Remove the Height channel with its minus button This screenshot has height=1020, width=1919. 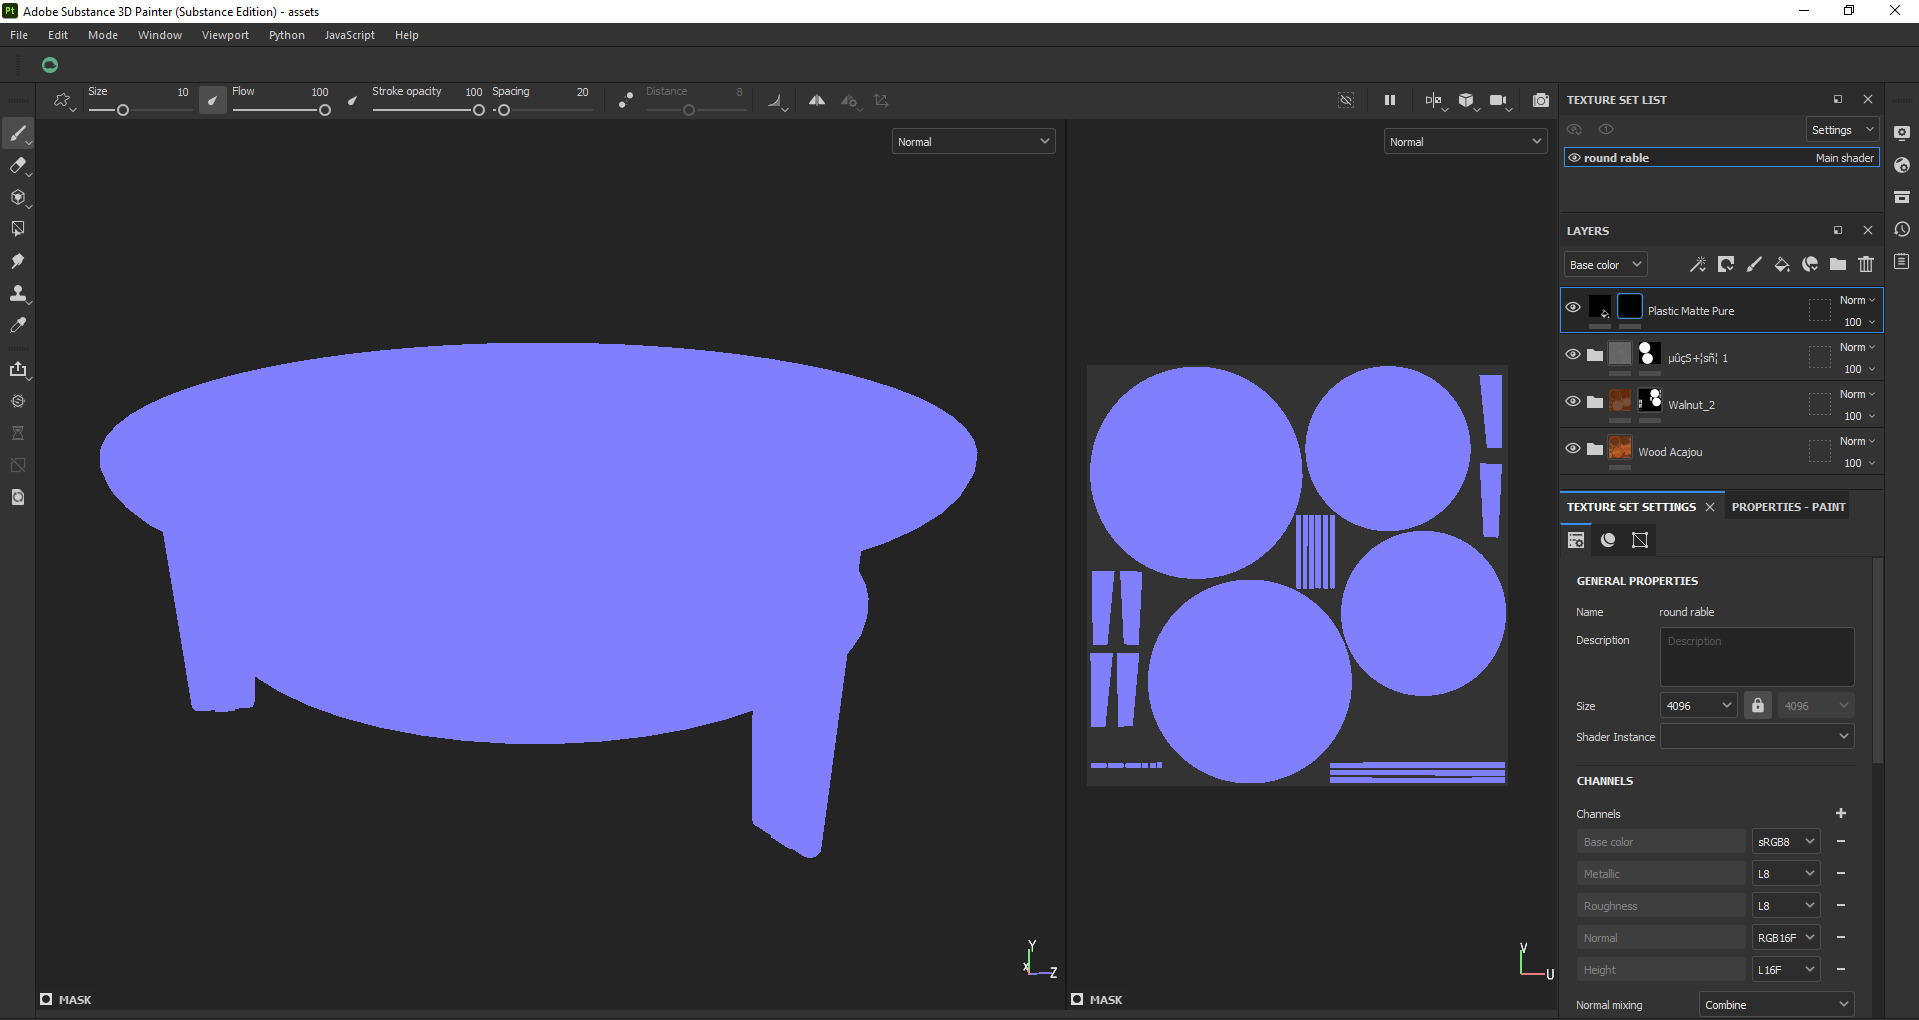[x=1841, y=970]
